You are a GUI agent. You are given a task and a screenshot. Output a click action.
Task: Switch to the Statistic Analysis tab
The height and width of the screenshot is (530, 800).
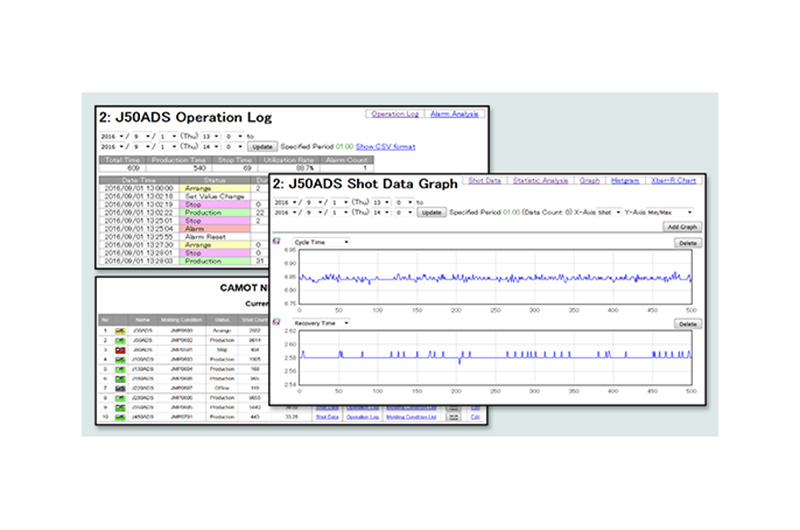540,181
